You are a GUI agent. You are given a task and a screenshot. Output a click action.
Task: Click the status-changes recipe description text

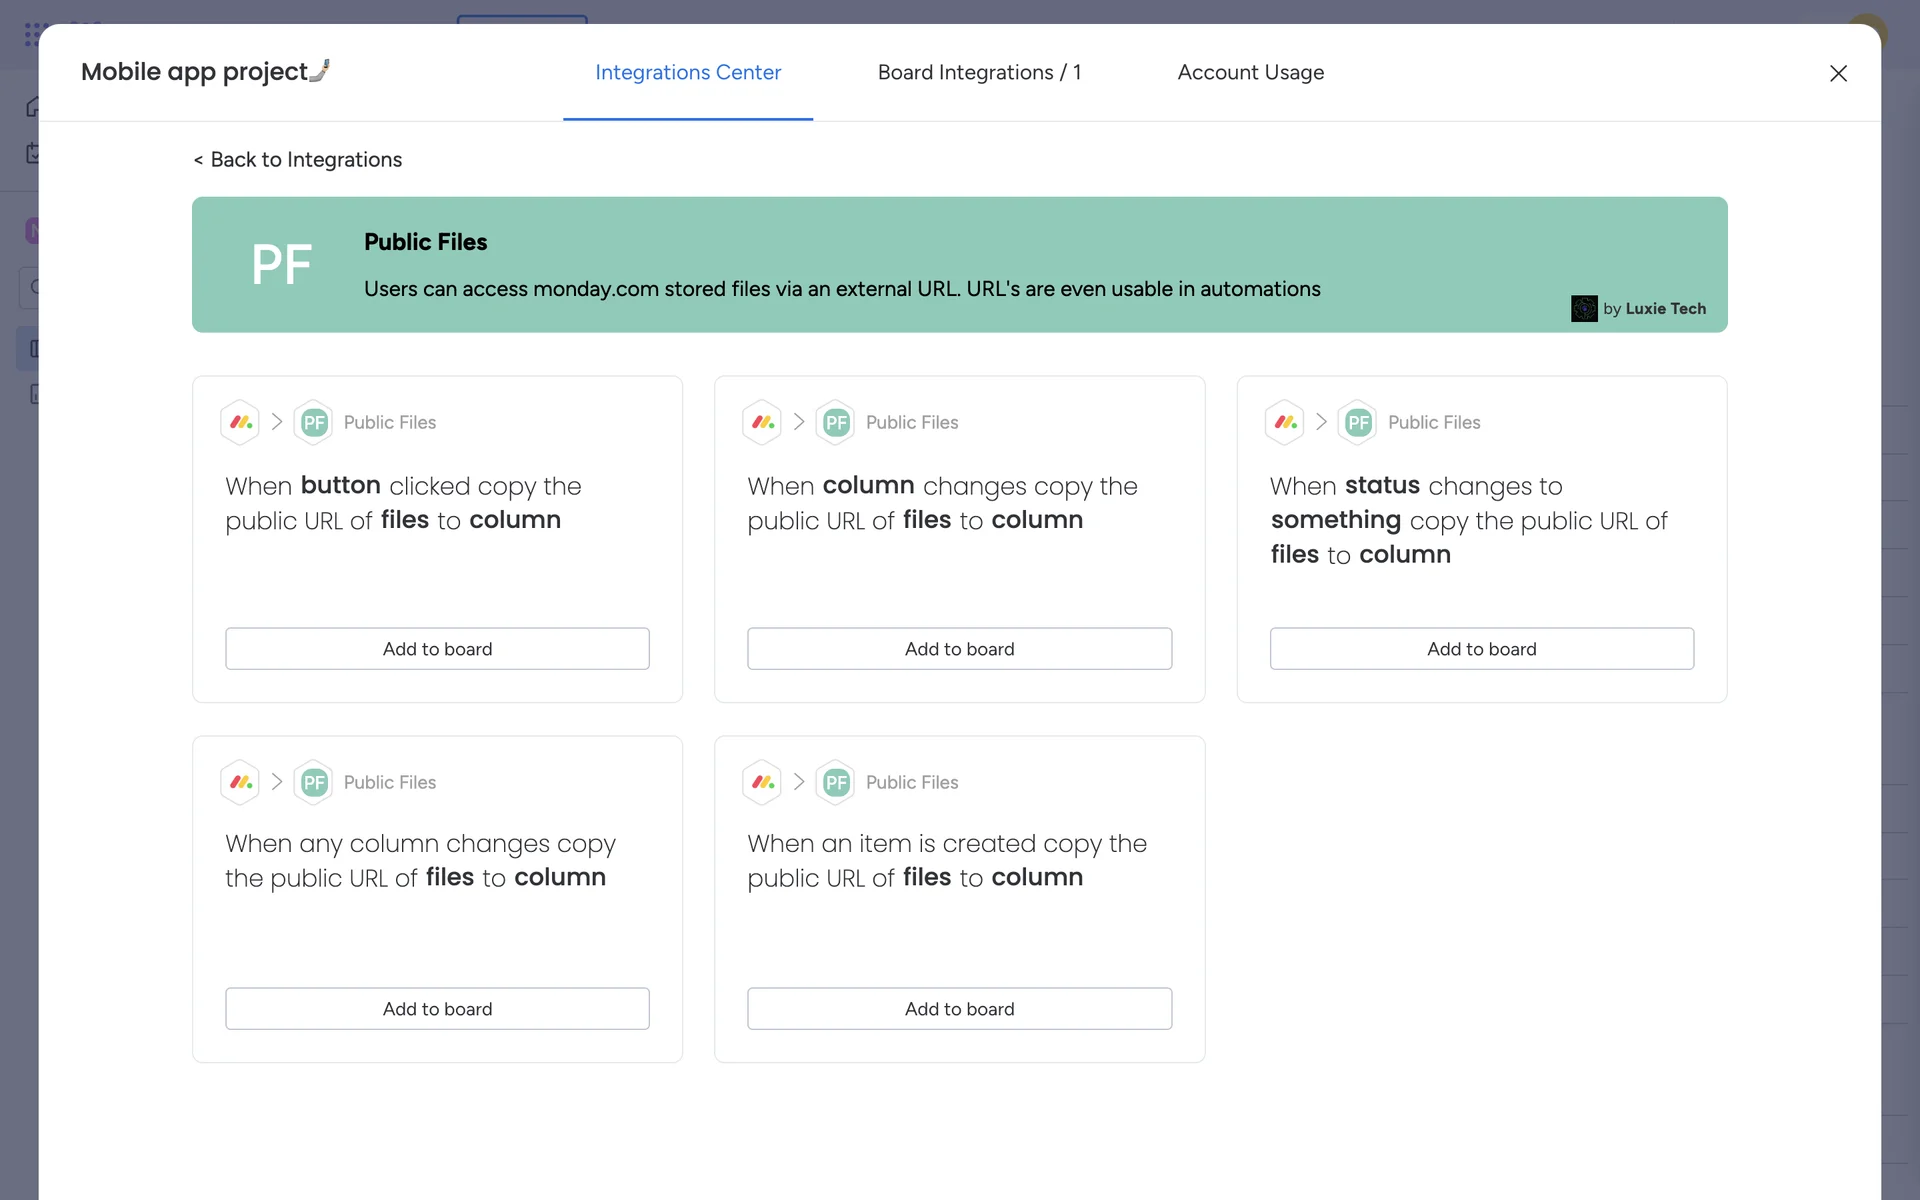click(x=1468, y=520)
